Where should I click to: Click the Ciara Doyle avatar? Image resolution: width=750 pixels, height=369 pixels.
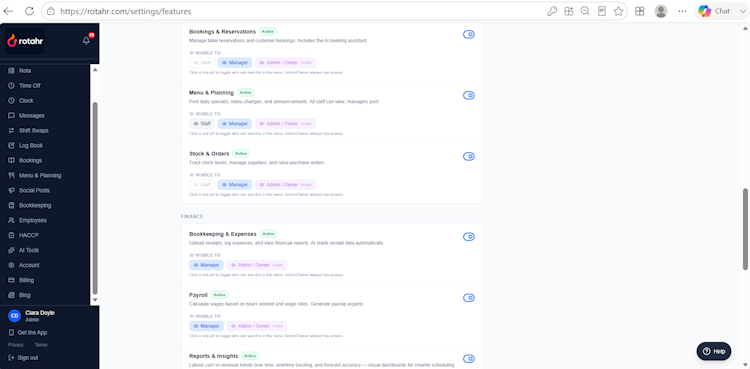[x=14, y=316]
